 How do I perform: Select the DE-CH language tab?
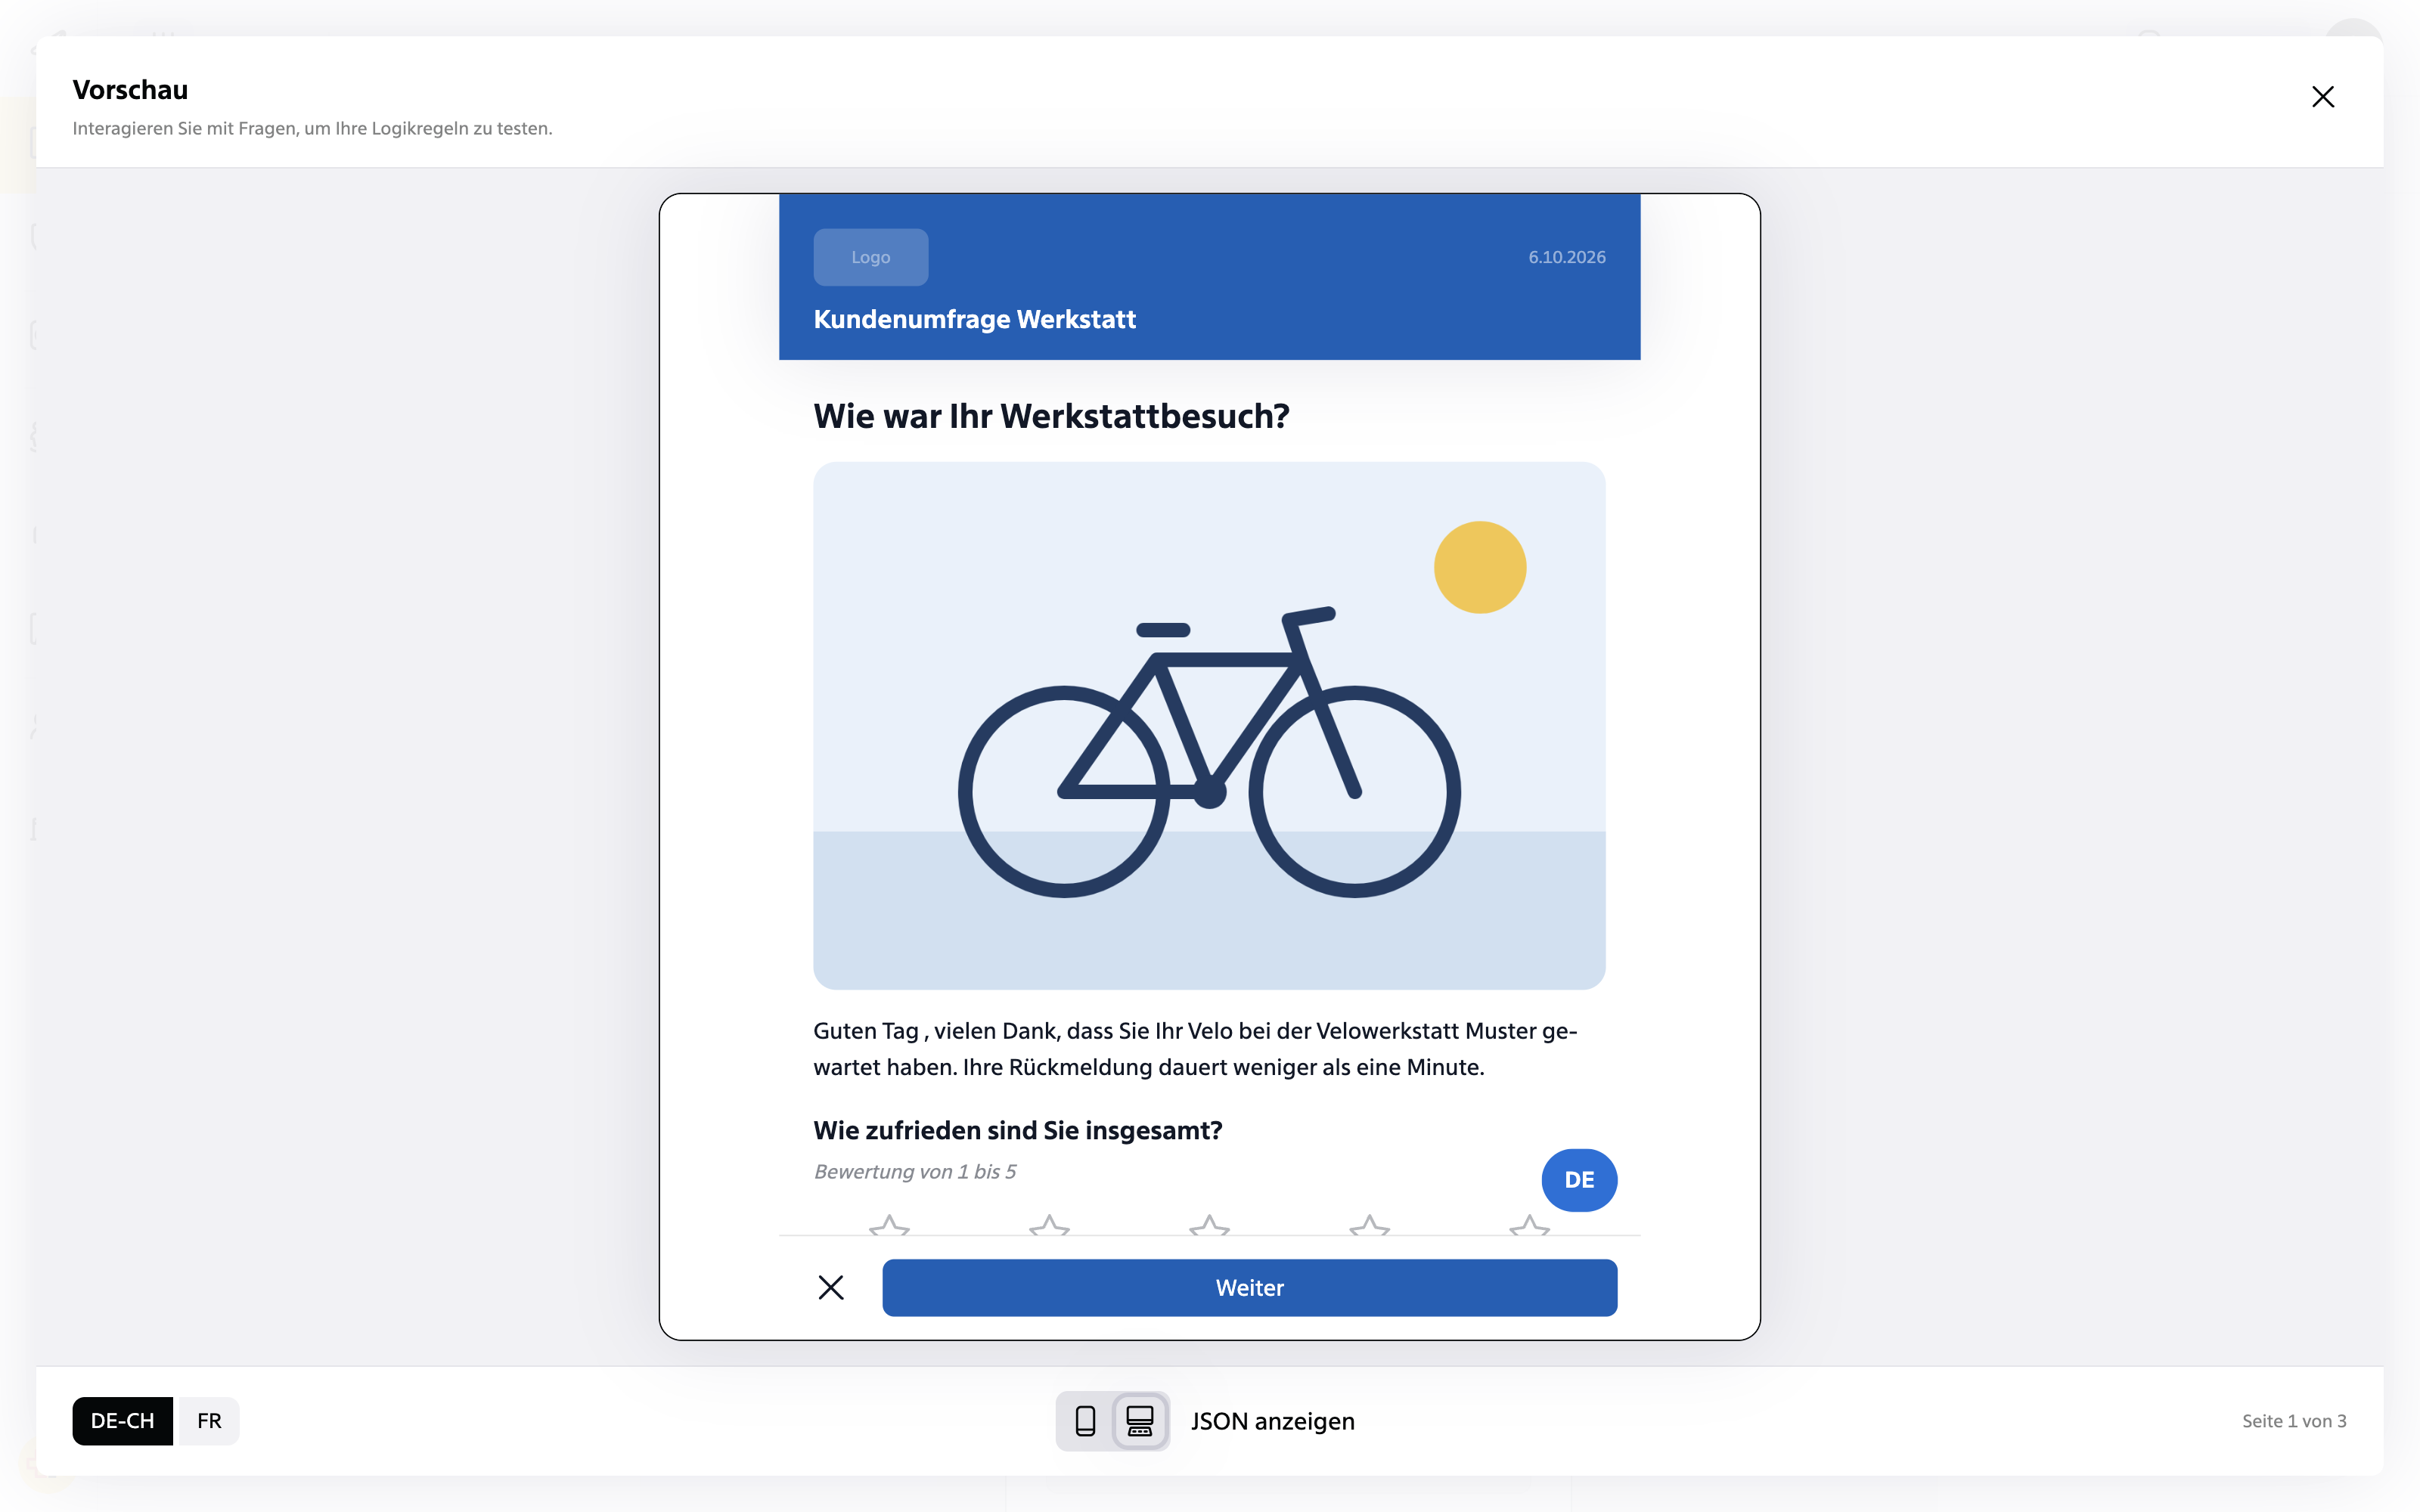122,1421
